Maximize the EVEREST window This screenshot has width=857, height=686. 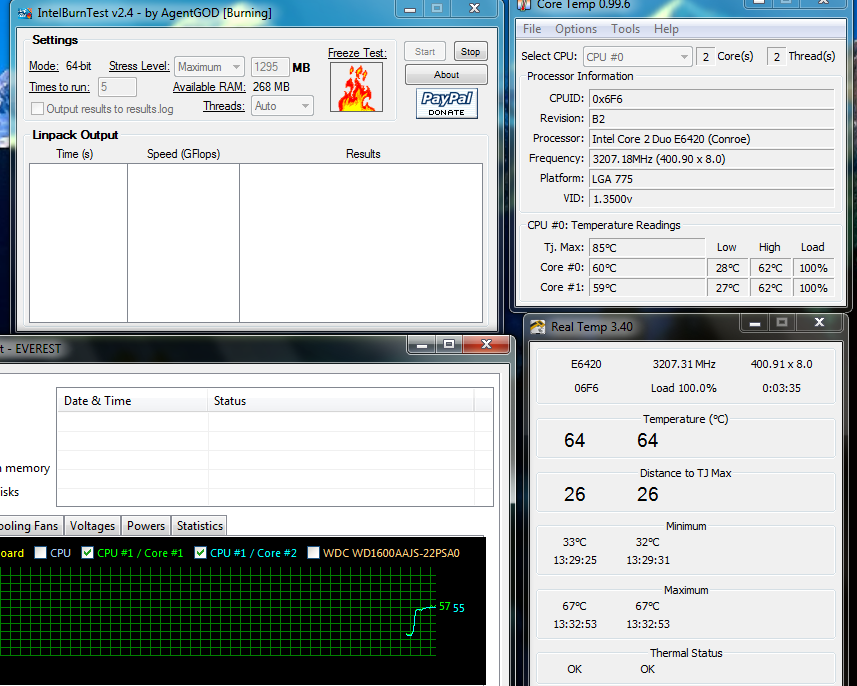click(x=449, y=344)
